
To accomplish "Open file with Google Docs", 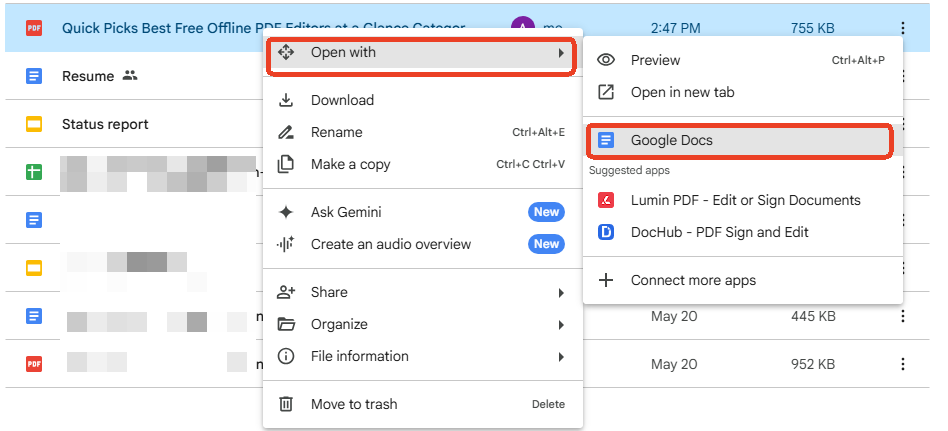I will (742, 140).
